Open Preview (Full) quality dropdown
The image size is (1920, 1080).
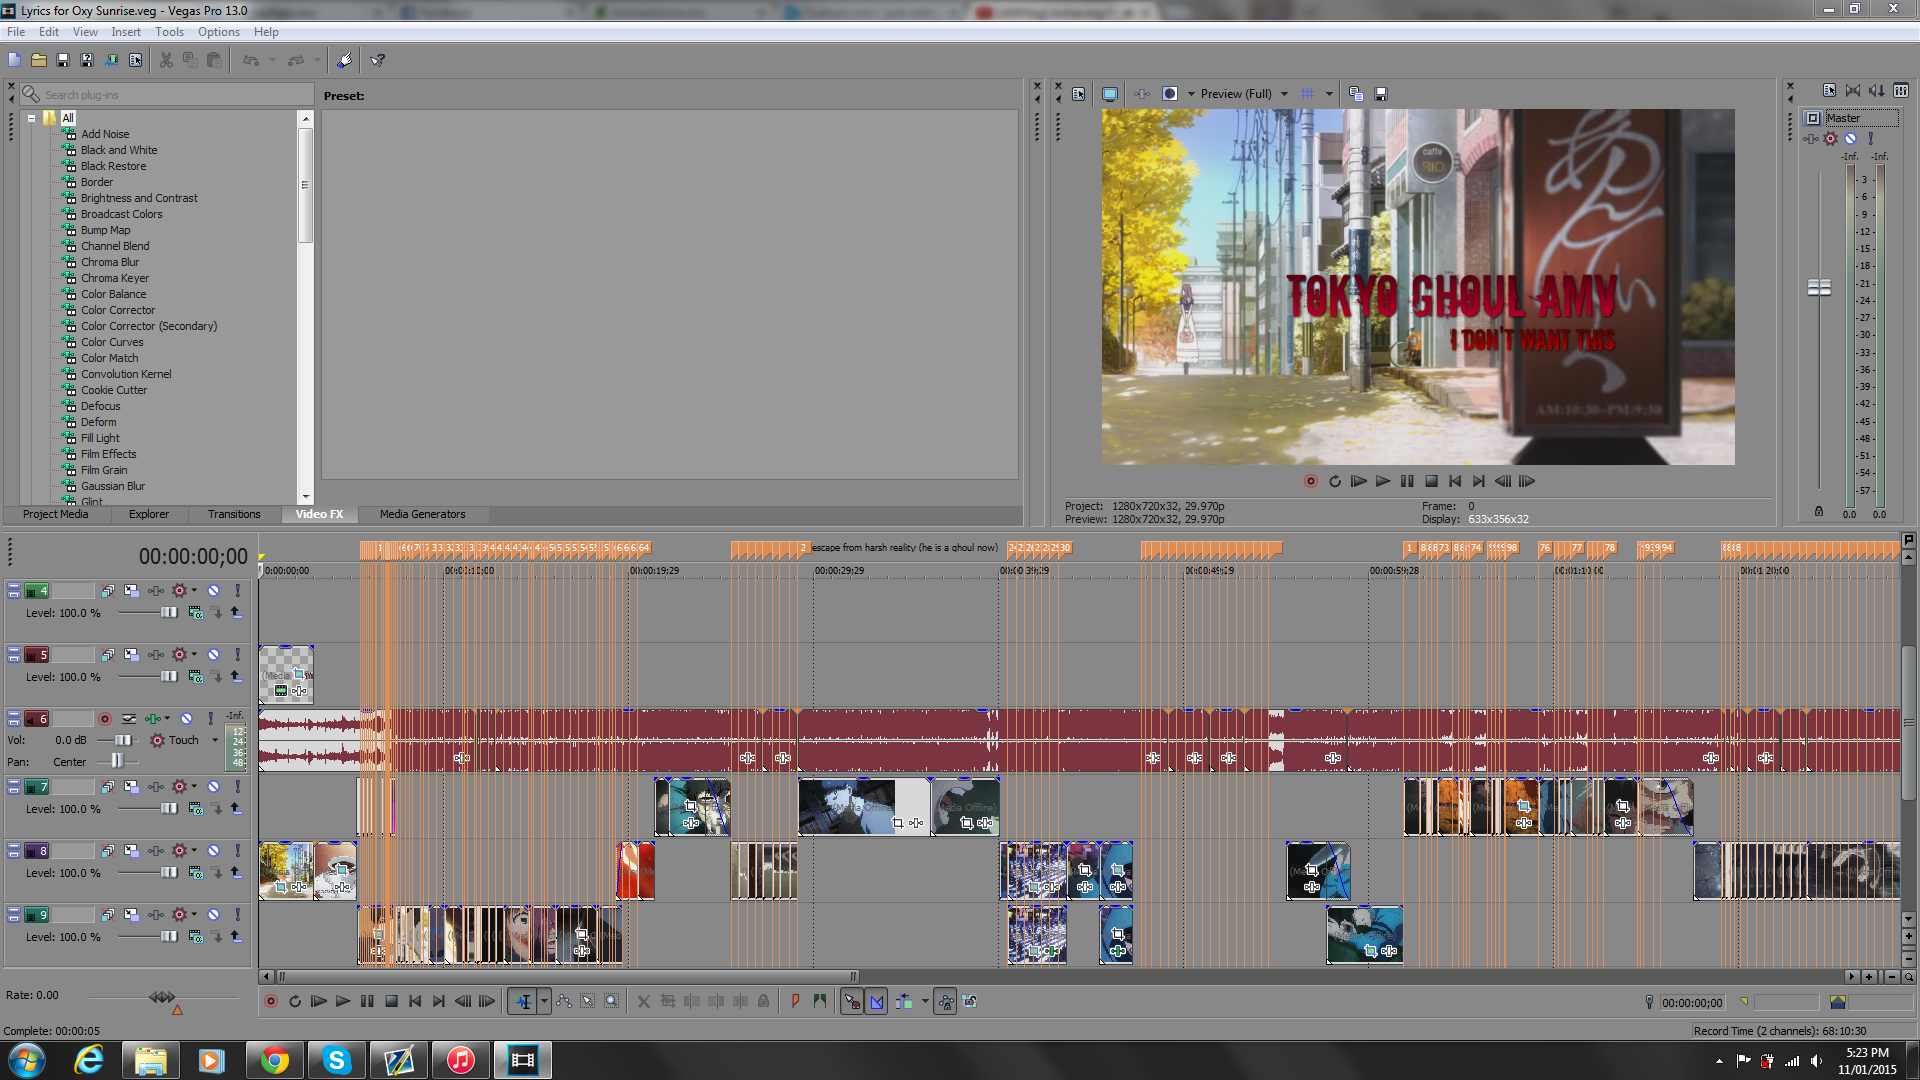[x=1284, y=94]
